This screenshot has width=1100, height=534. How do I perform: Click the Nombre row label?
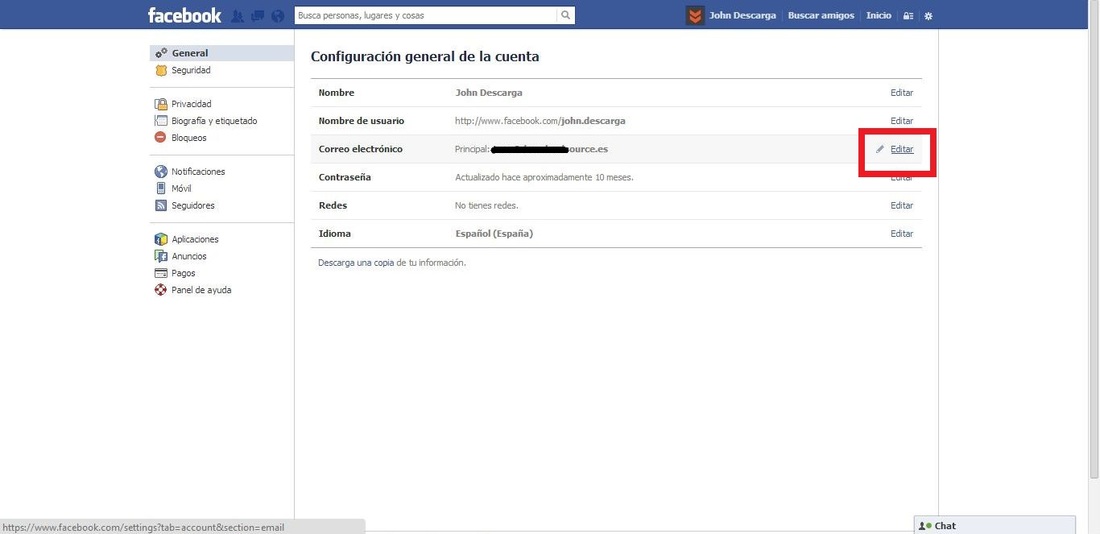336,93
